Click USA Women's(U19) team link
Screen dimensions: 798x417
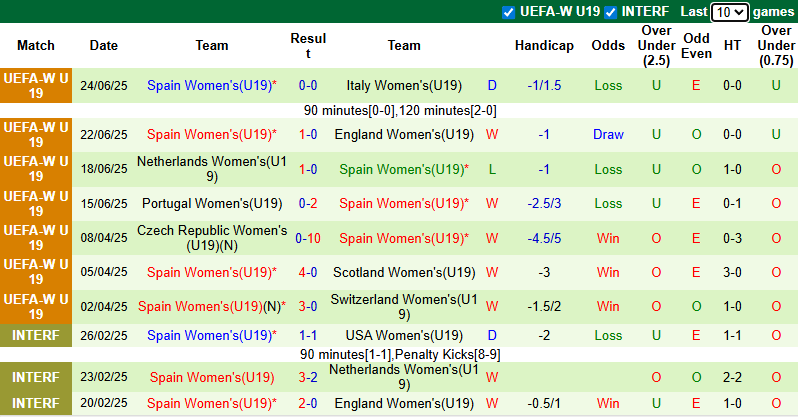(x=404, y=335)
